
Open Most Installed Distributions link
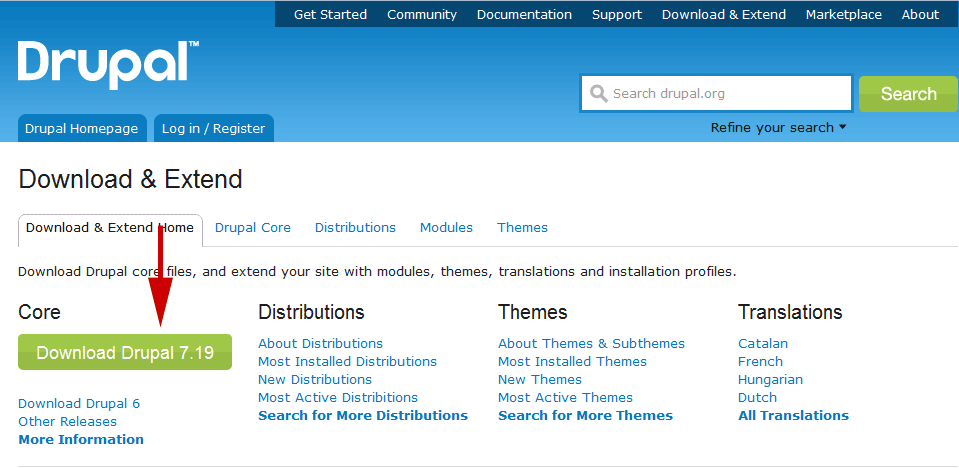(347, 362)
